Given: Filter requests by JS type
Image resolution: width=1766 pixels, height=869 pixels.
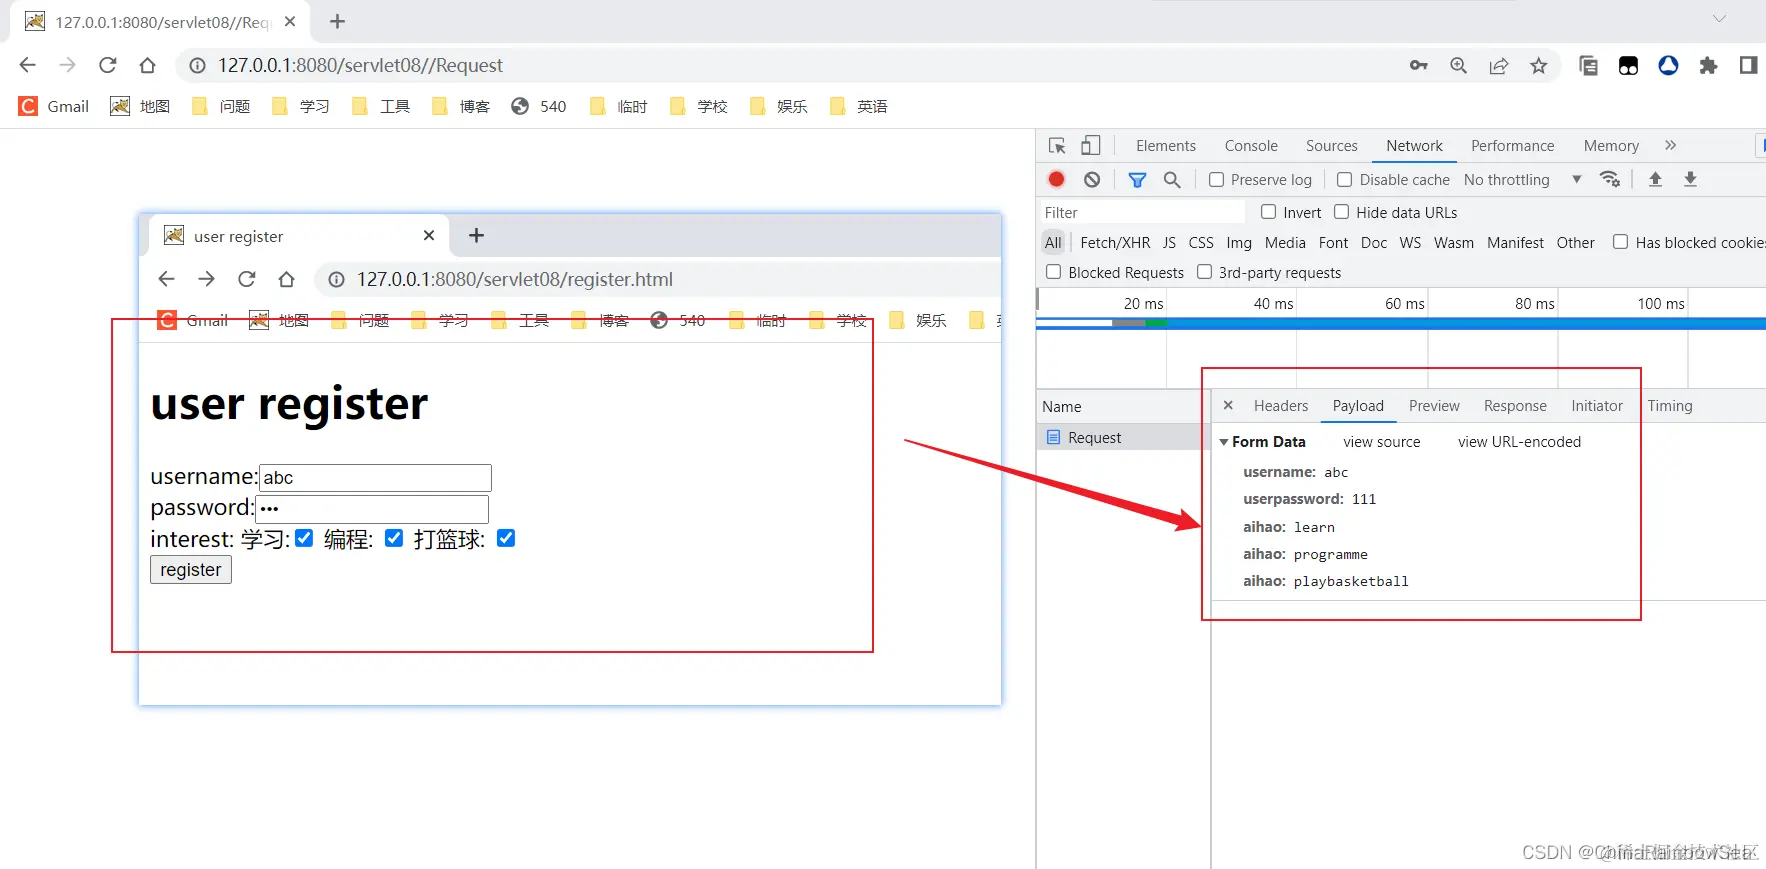Looking at the screenshot, I should pos(1169,242).
